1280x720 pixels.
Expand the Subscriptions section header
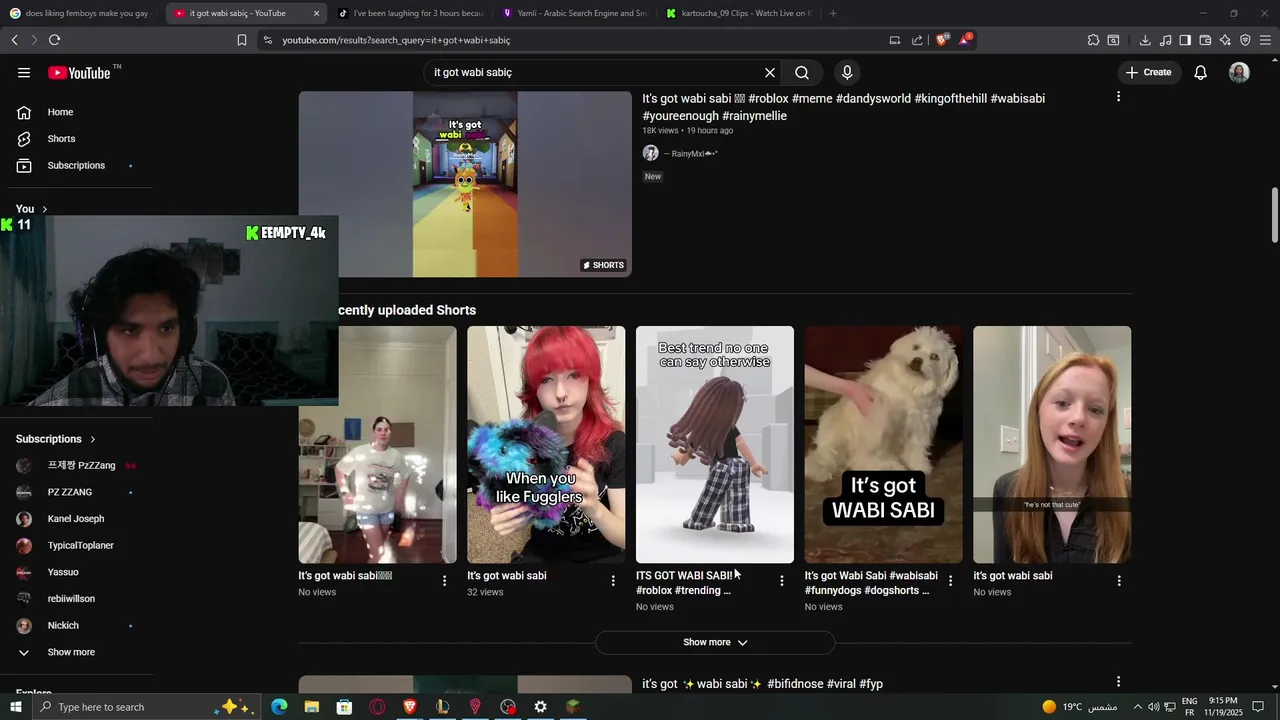coord(56,439)
